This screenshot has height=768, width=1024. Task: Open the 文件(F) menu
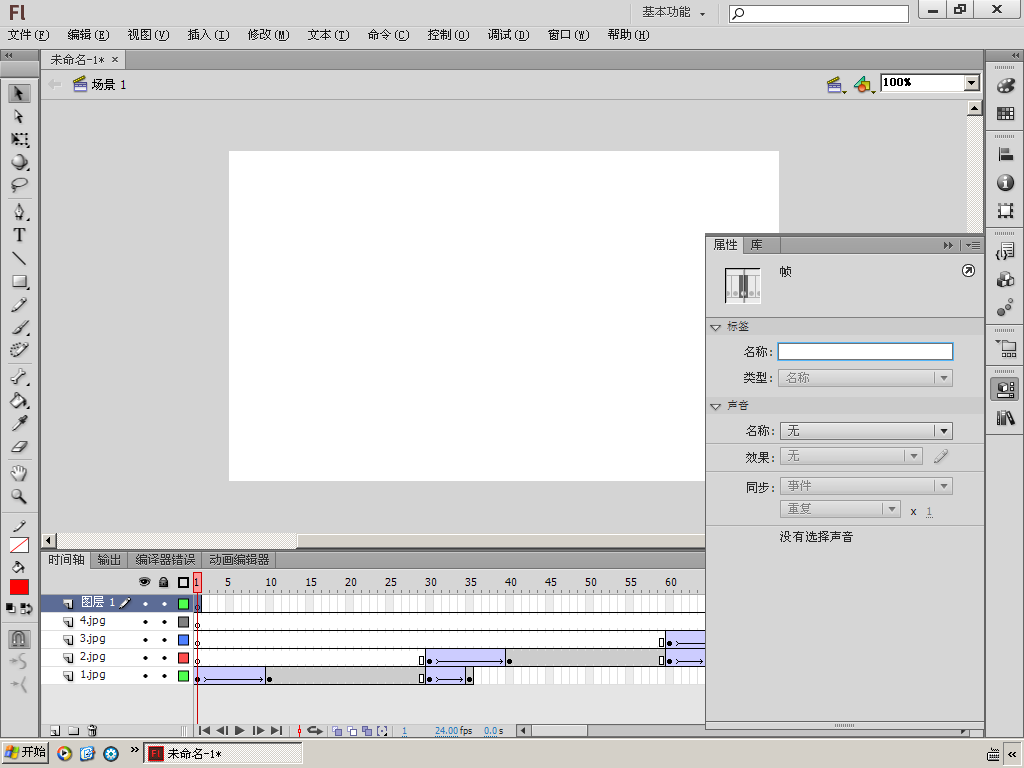pos(29,35)
